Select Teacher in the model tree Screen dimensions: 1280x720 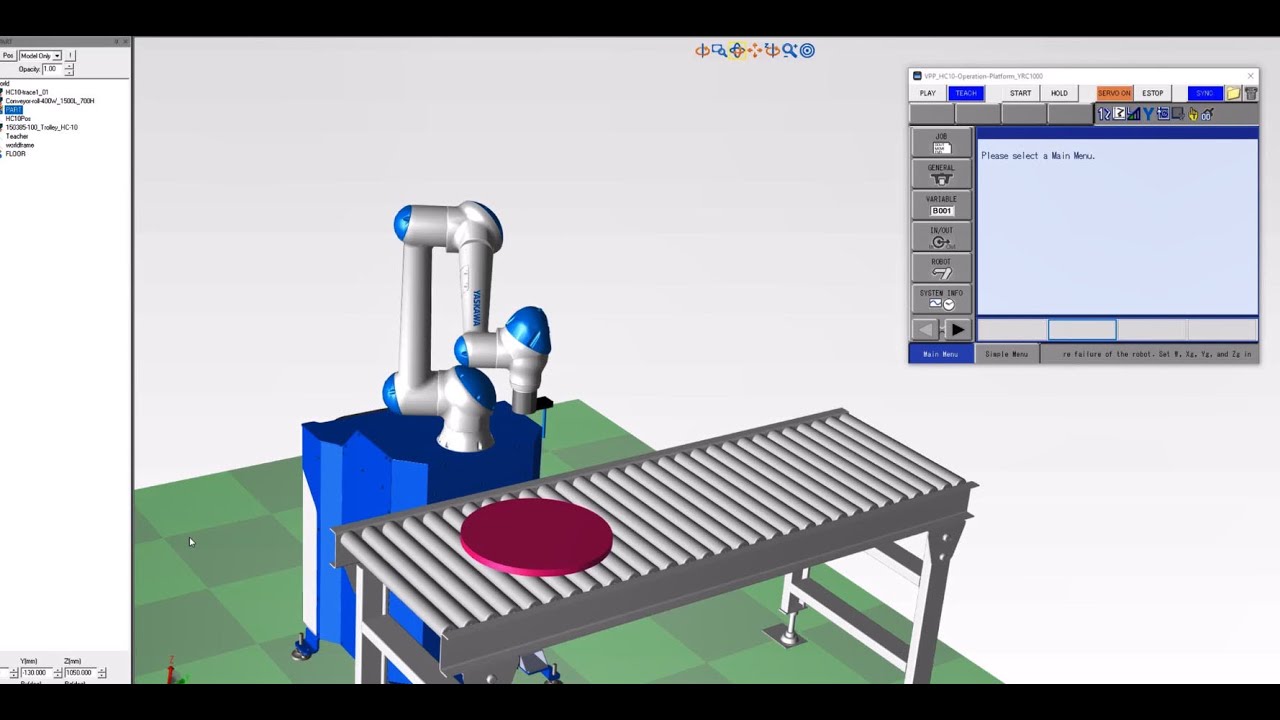[x=17, y=136]
